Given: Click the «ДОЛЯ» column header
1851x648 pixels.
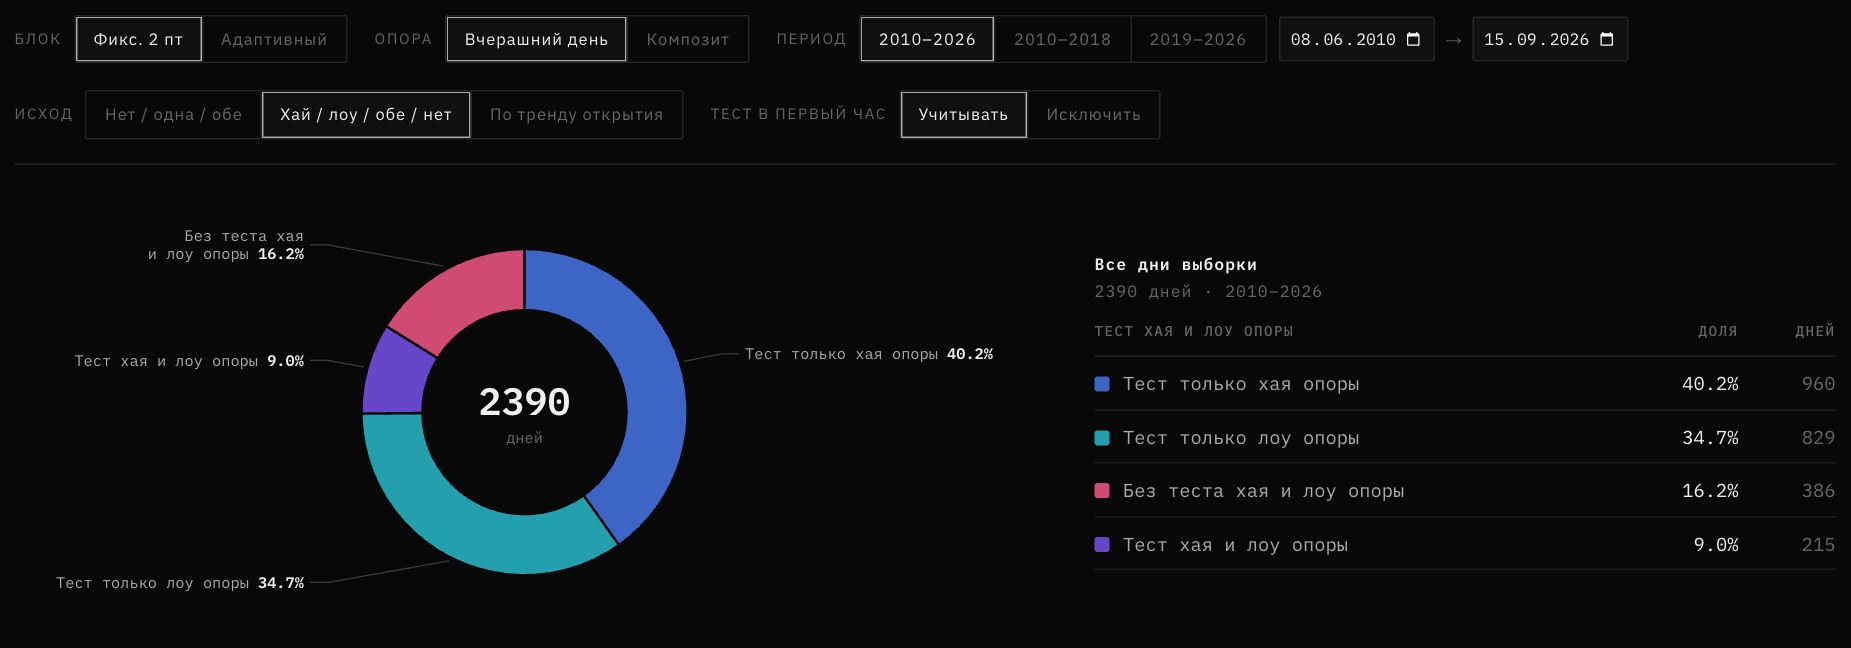Looking at the screenshot, I should click(x=1718, y=331).
